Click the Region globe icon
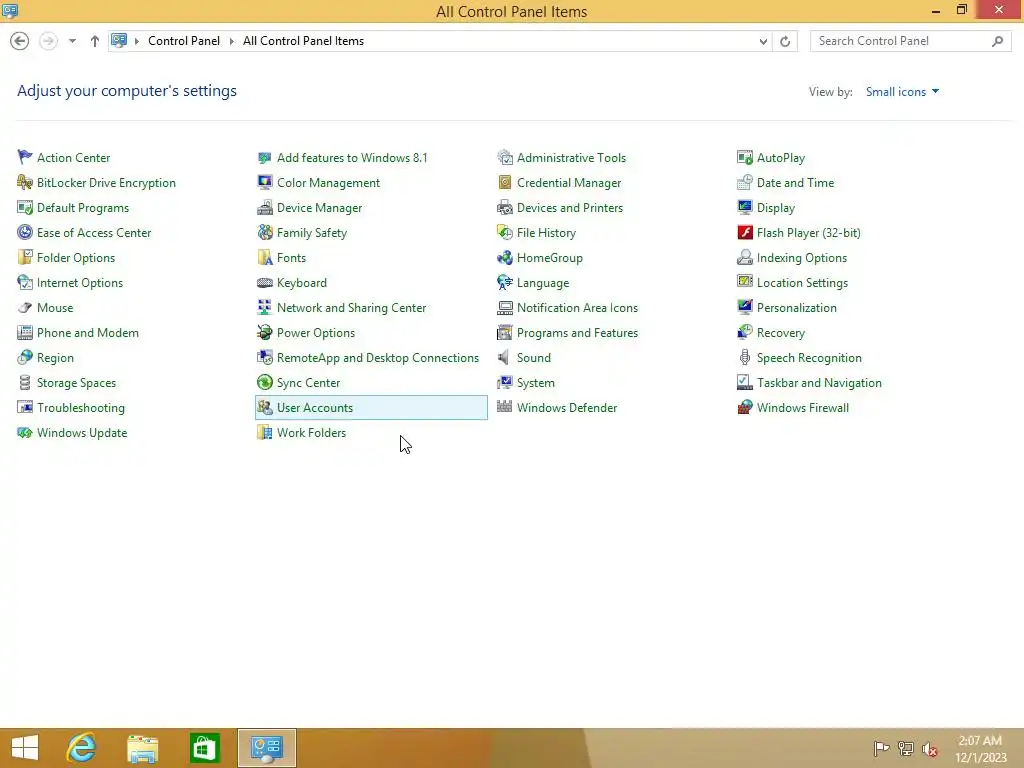 click(x=25, y=358)
